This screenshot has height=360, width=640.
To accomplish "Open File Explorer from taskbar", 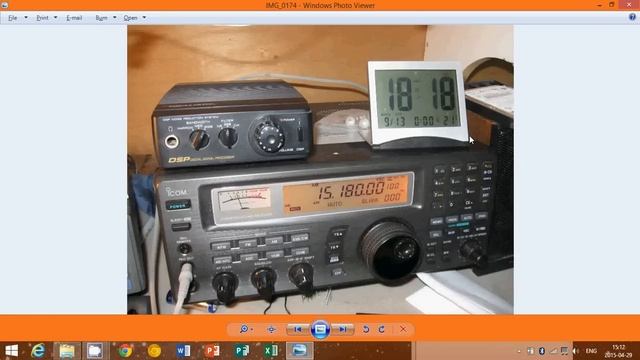I will (67, 351).
